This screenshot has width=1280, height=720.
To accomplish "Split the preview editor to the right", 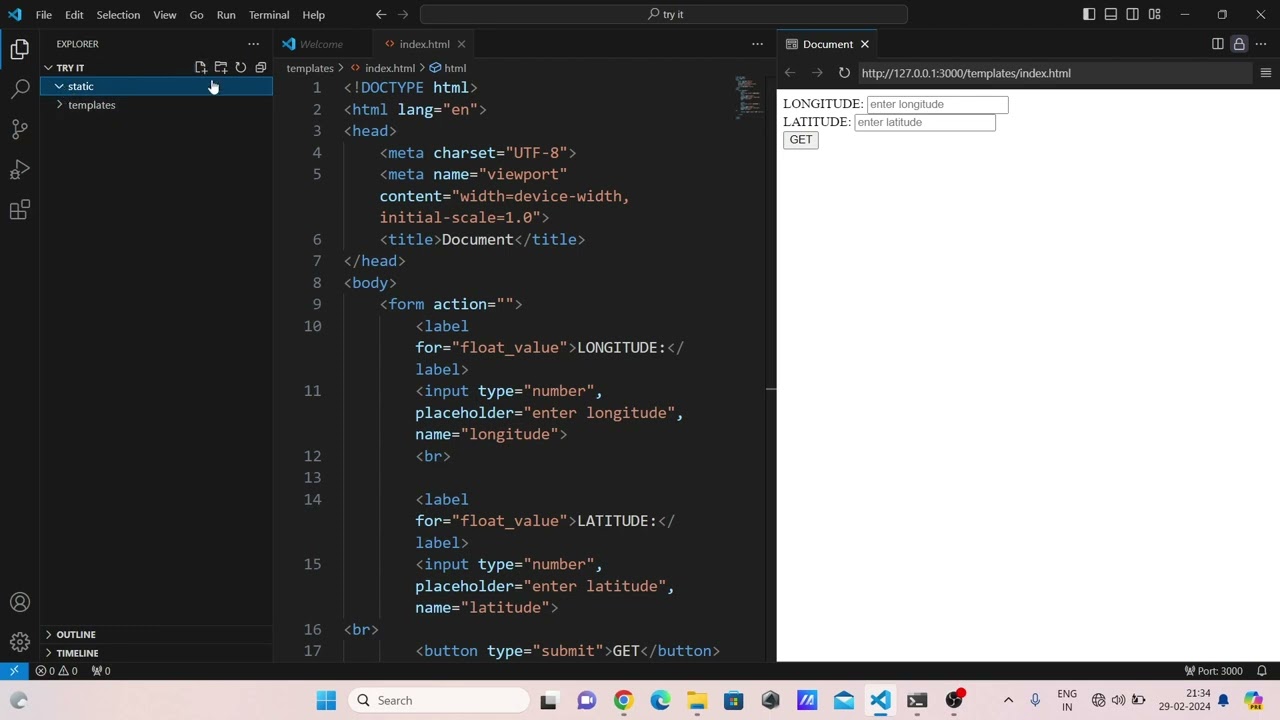I will tap(1217, 44).
